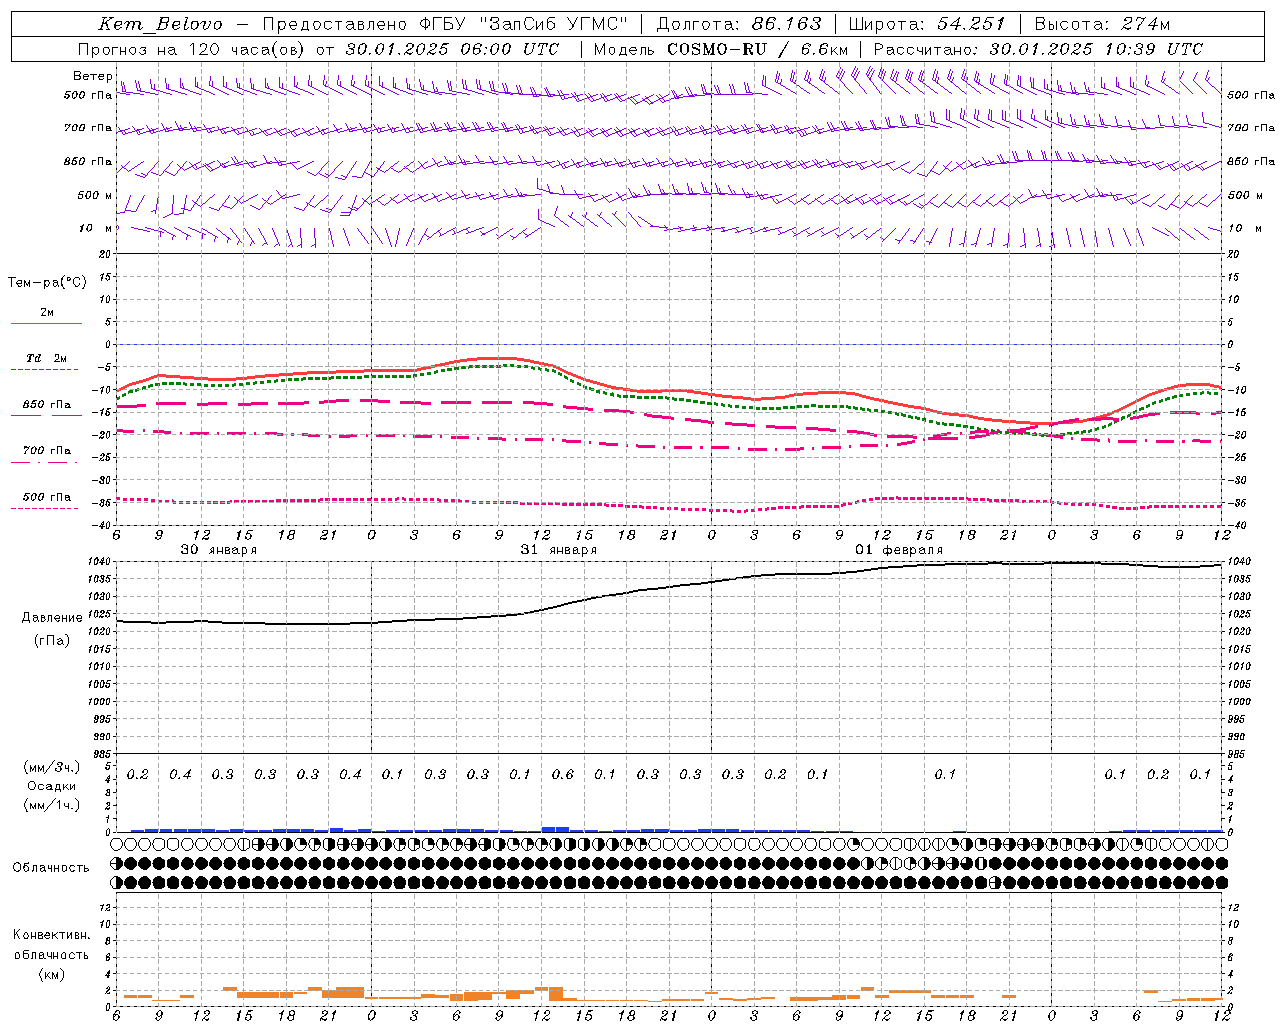The height and width of the screenshot is (1024, 1280).
Task: Click the Облачность cloudiness label
Action: click(x=50, y=868)
